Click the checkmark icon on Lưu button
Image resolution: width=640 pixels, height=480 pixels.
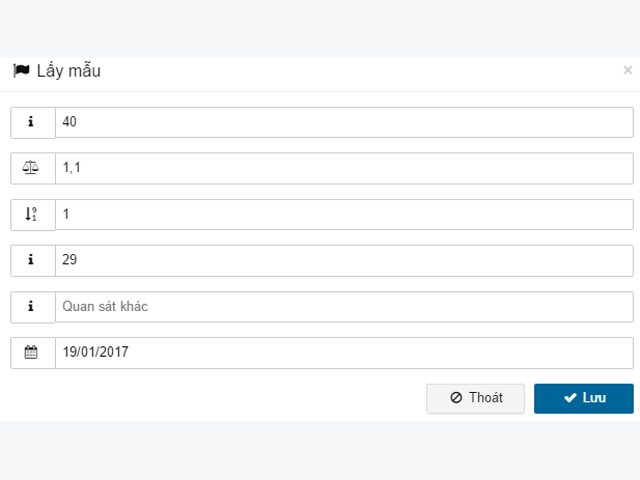coord(570,398)
